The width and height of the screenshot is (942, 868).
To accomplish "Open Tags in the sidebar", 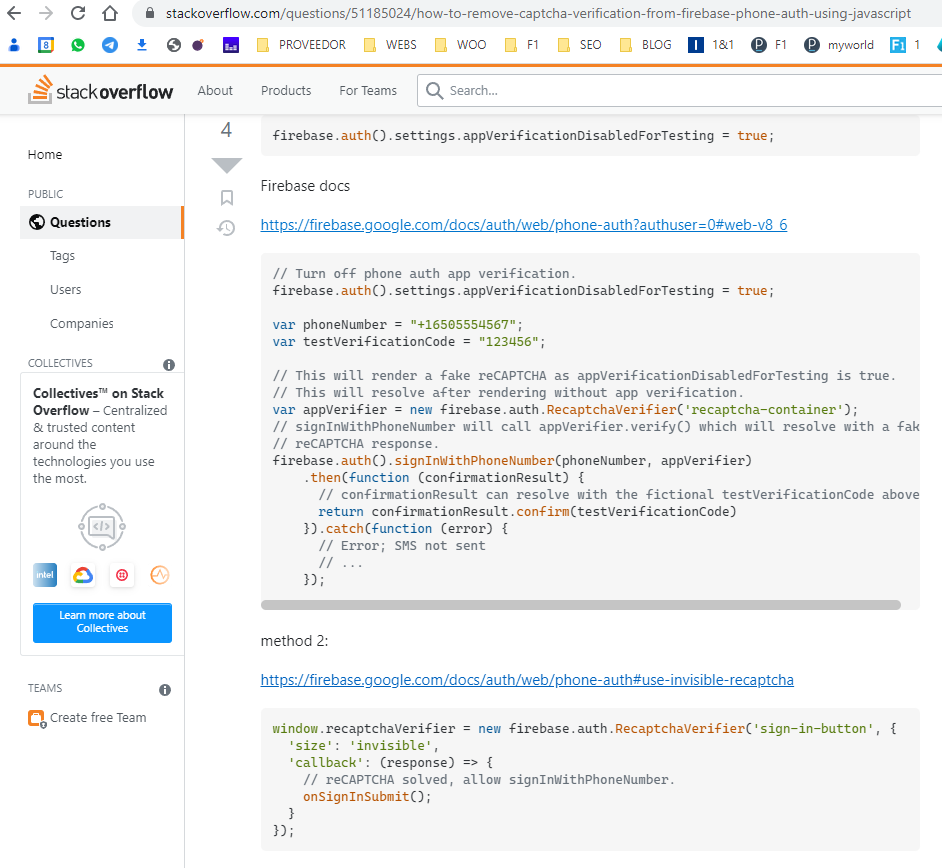I will [x=62, y=256].
